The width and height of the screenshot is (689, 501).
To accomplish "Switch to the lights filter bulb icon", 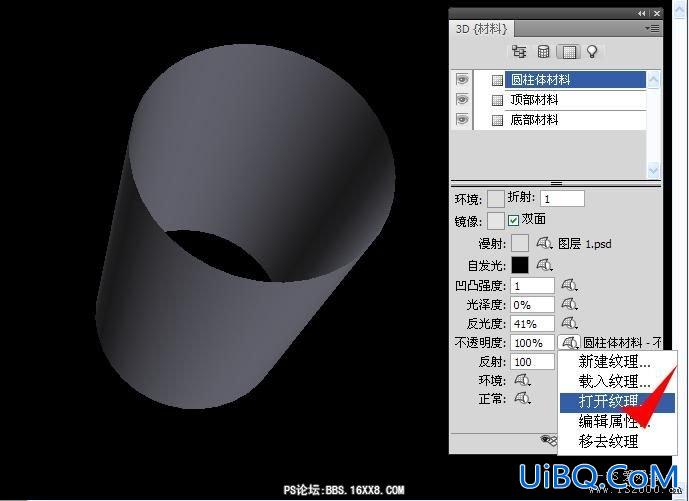I will tap(592, 52).
